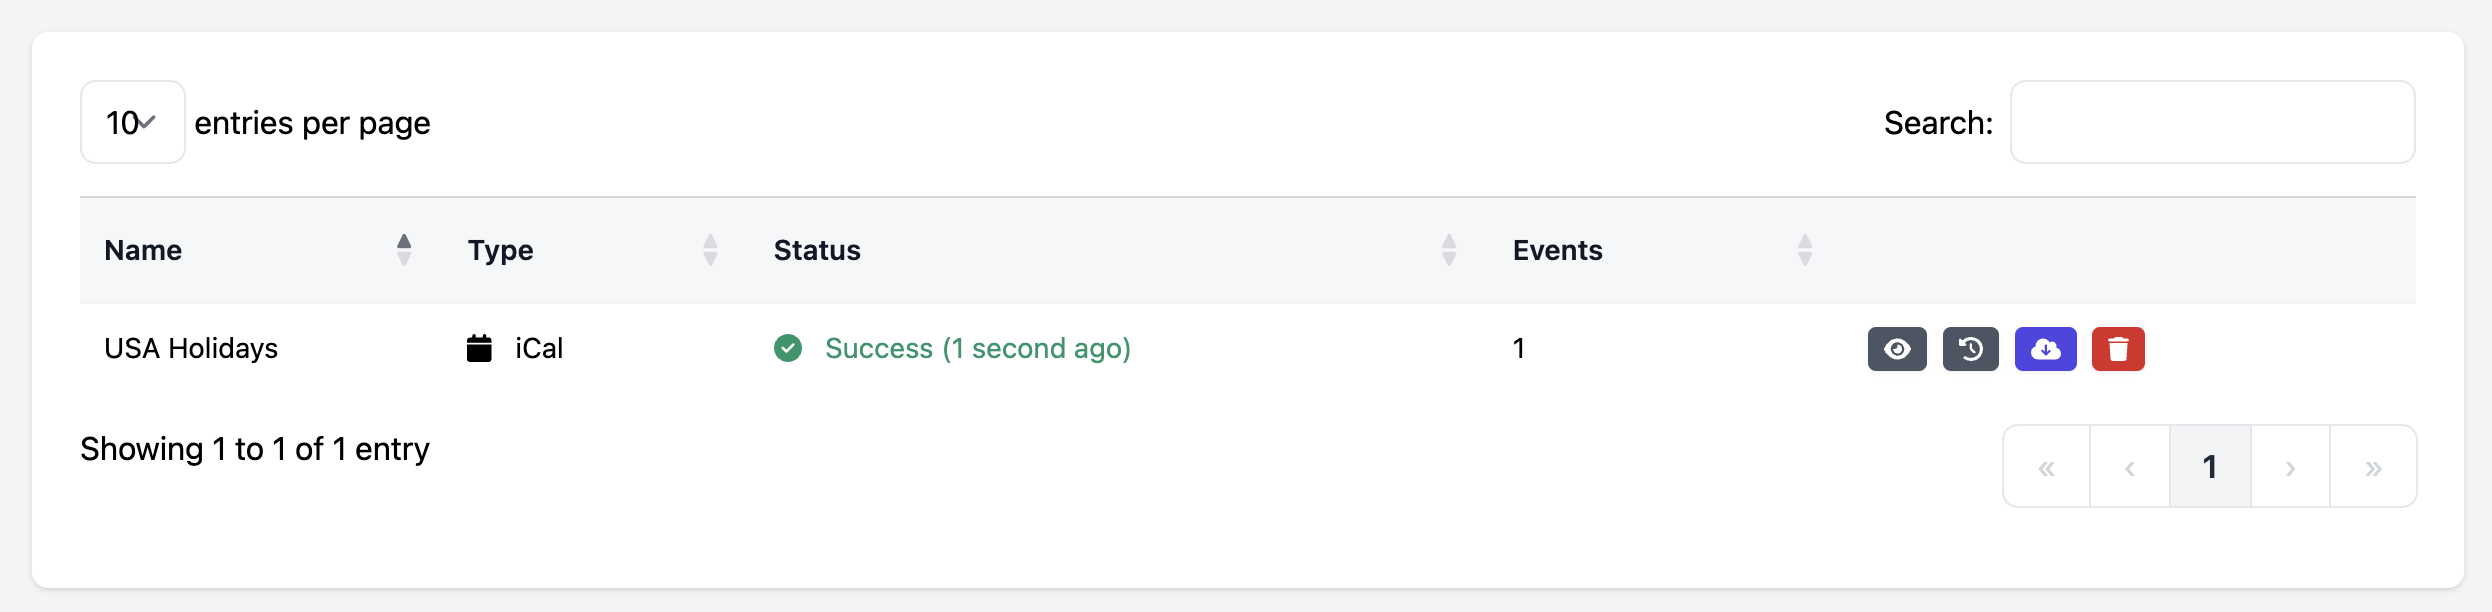Open the entries per page dropdown
Screen dimensions: 2492x612
pos(132,122)
